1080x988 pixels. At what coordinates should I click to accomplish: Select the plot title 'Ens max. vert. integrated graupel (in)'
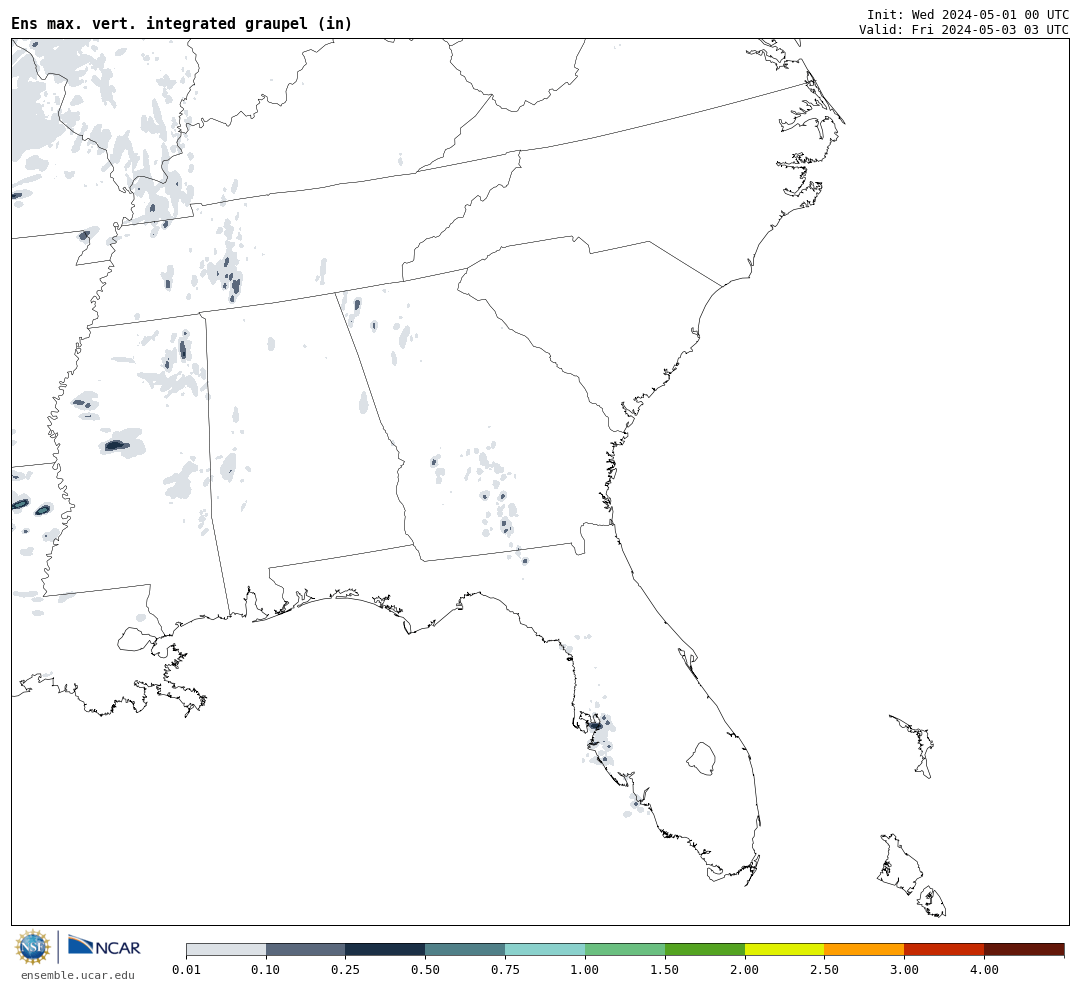point(182,23)
